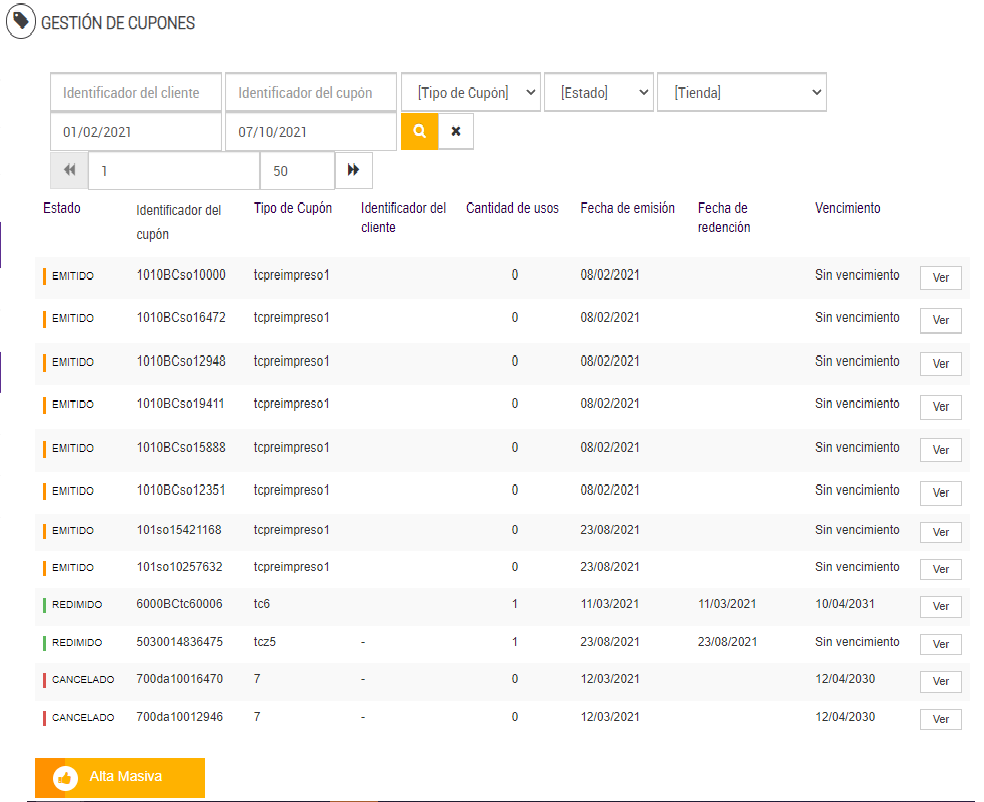
Task: Click thumbs-up icon on Alta Masiva
Action: 66,777
